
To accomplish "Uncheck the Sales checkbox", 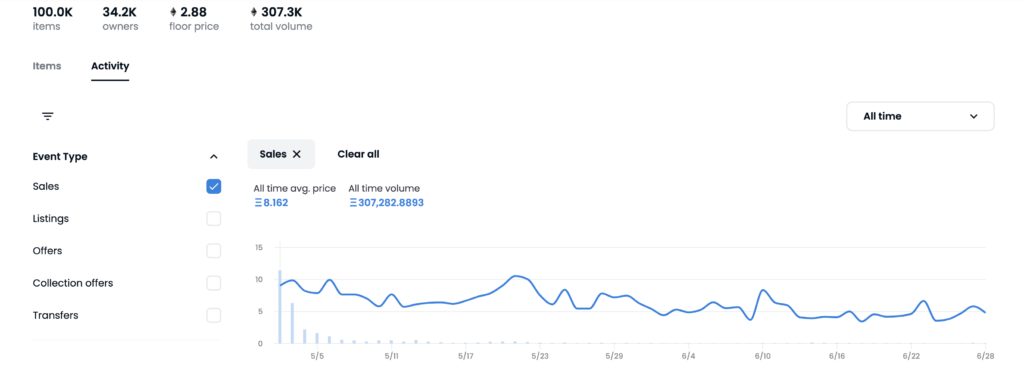I will tap(214, 186).
